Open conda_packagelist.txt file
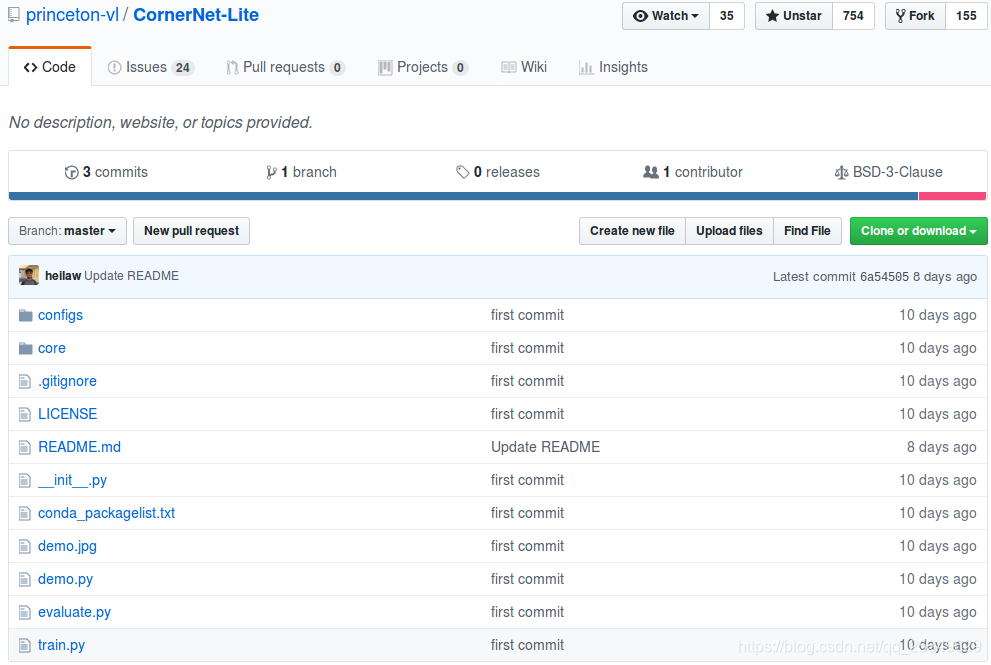Viewport: 991px width, 665px height. [x=106, y=513]
